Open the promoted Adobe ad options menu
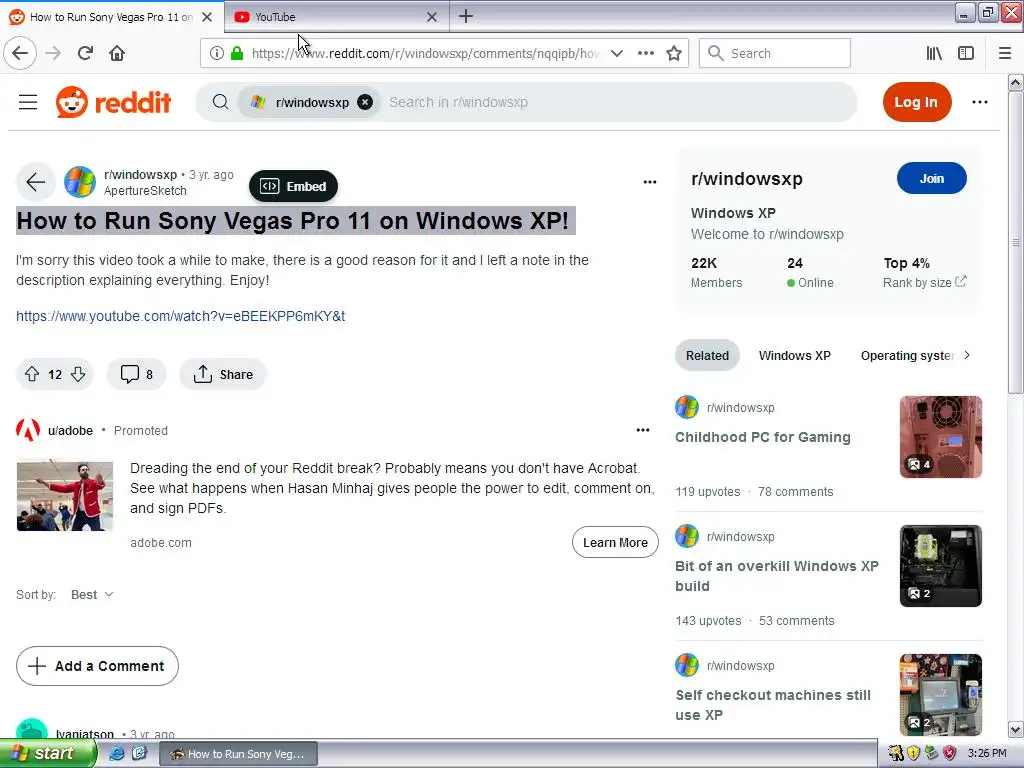 (643, 430)
